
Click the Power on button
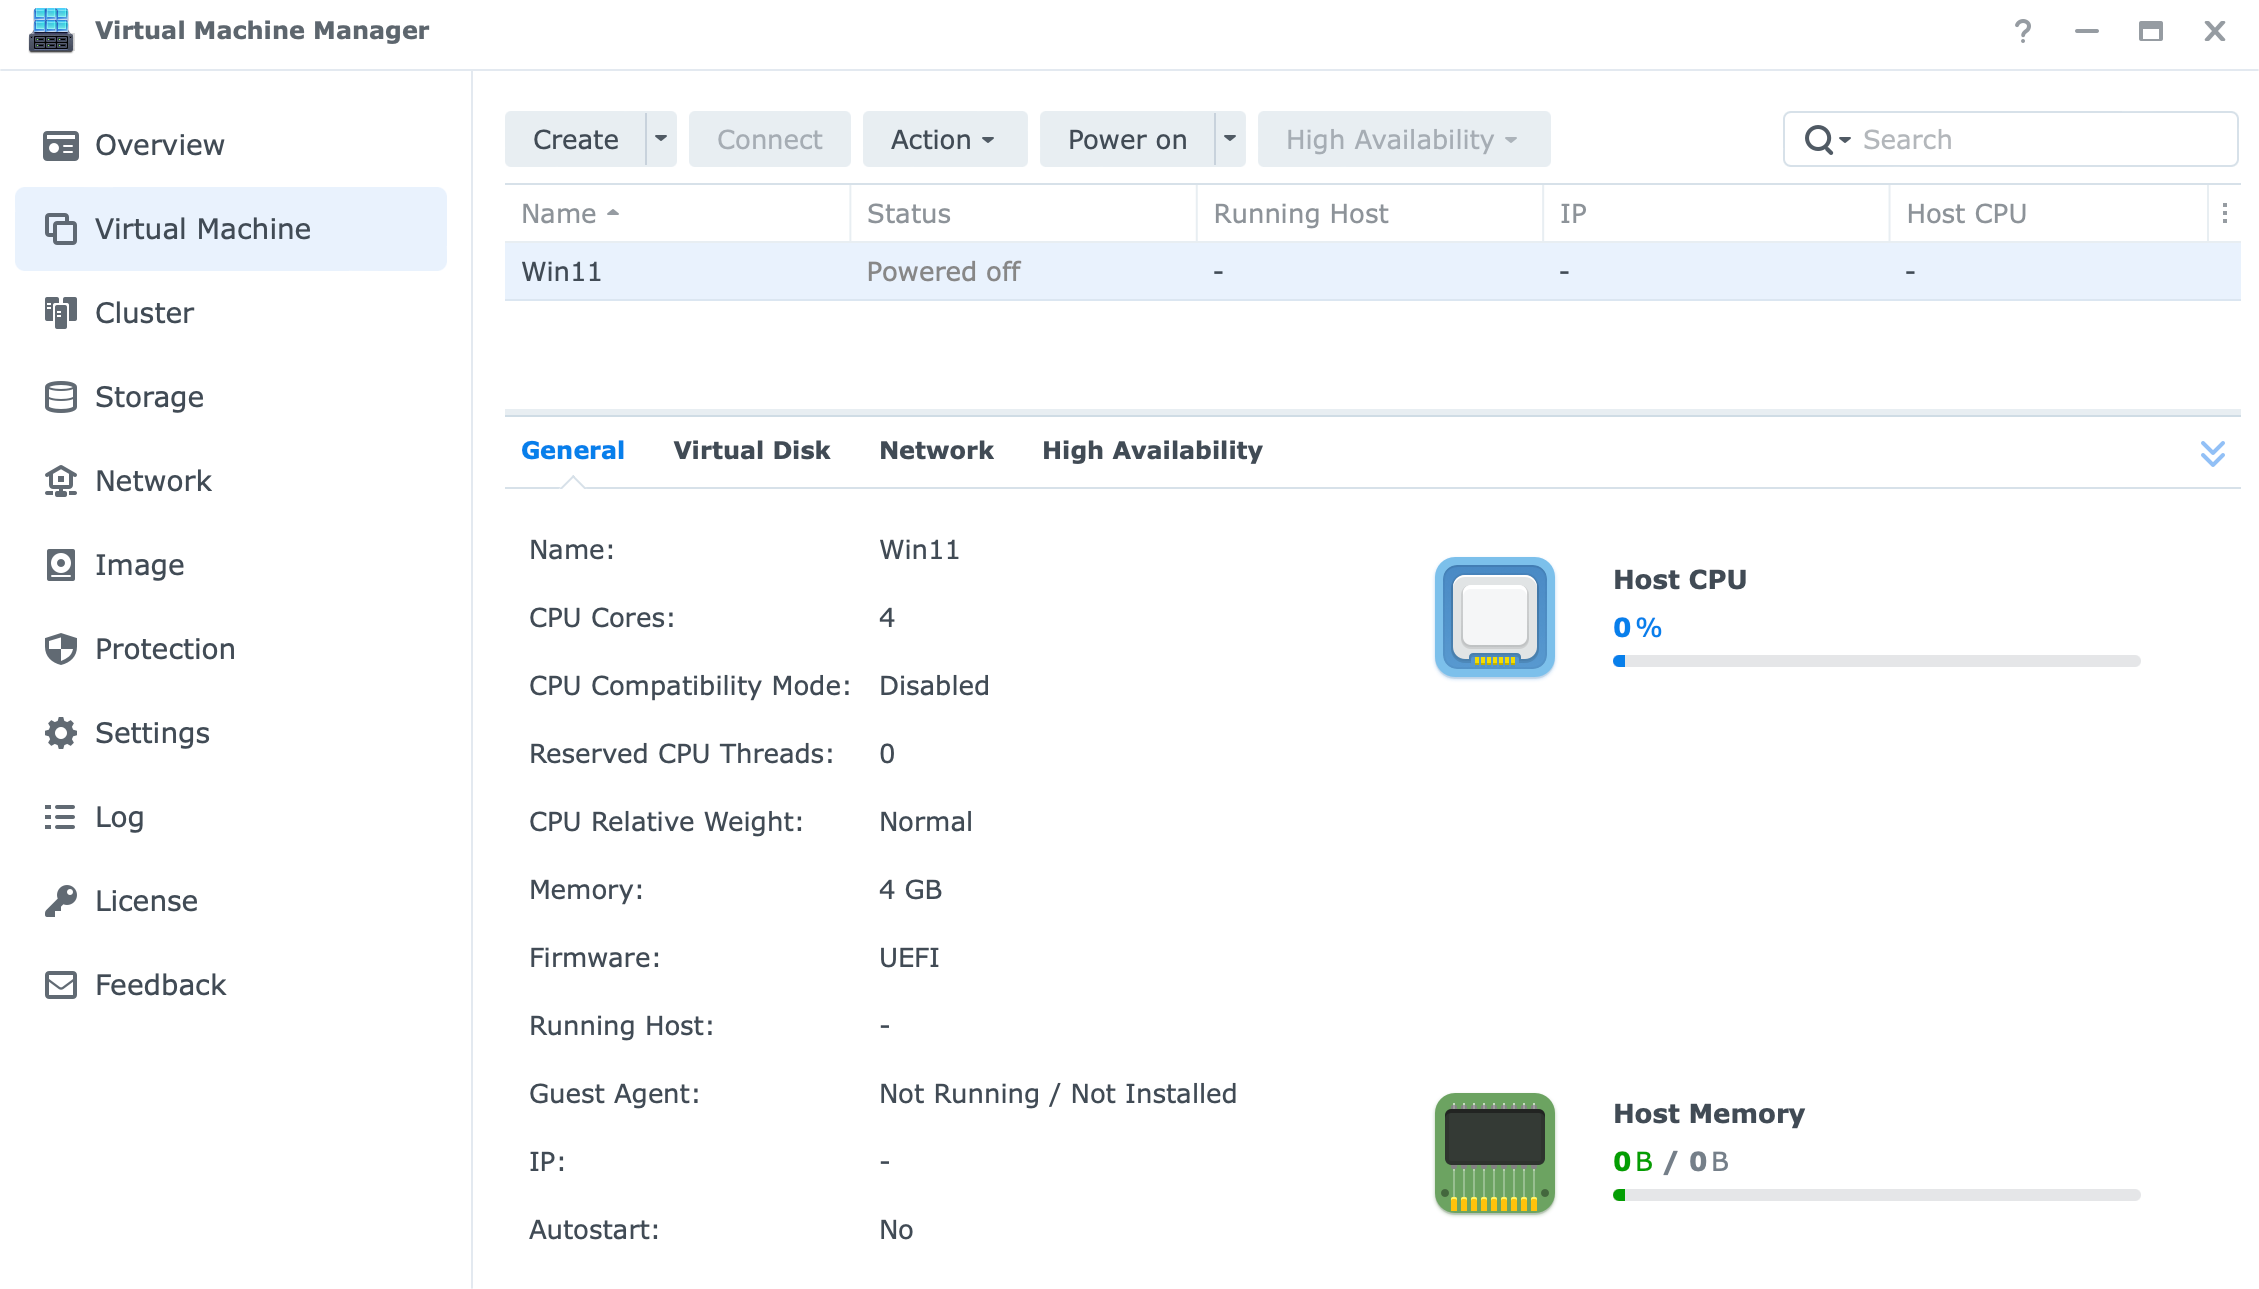[x=1127, y=139]
